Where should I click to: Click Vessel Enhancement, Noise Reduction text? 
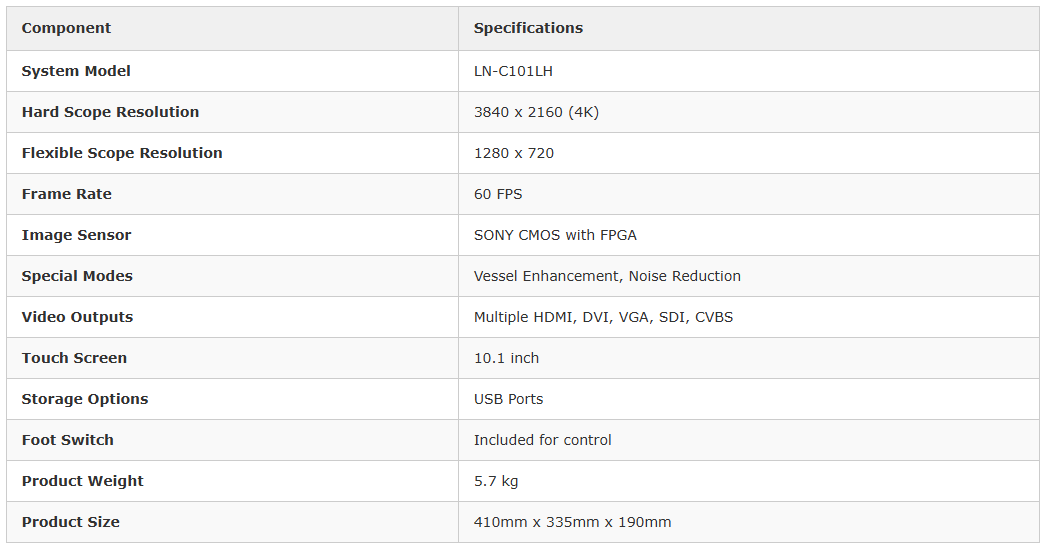[607, 276]
